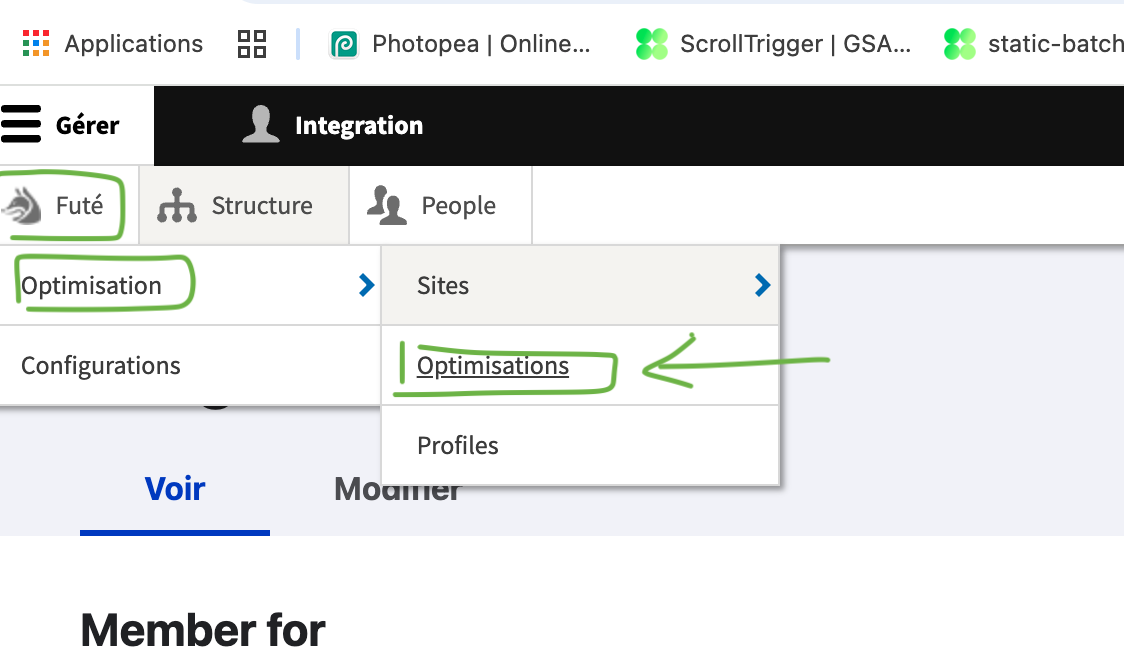The height and width of the screenshot is (654, 1124).
Task: Select the Sites menu item
Action: pyautogui.click(x=443, y=286)
